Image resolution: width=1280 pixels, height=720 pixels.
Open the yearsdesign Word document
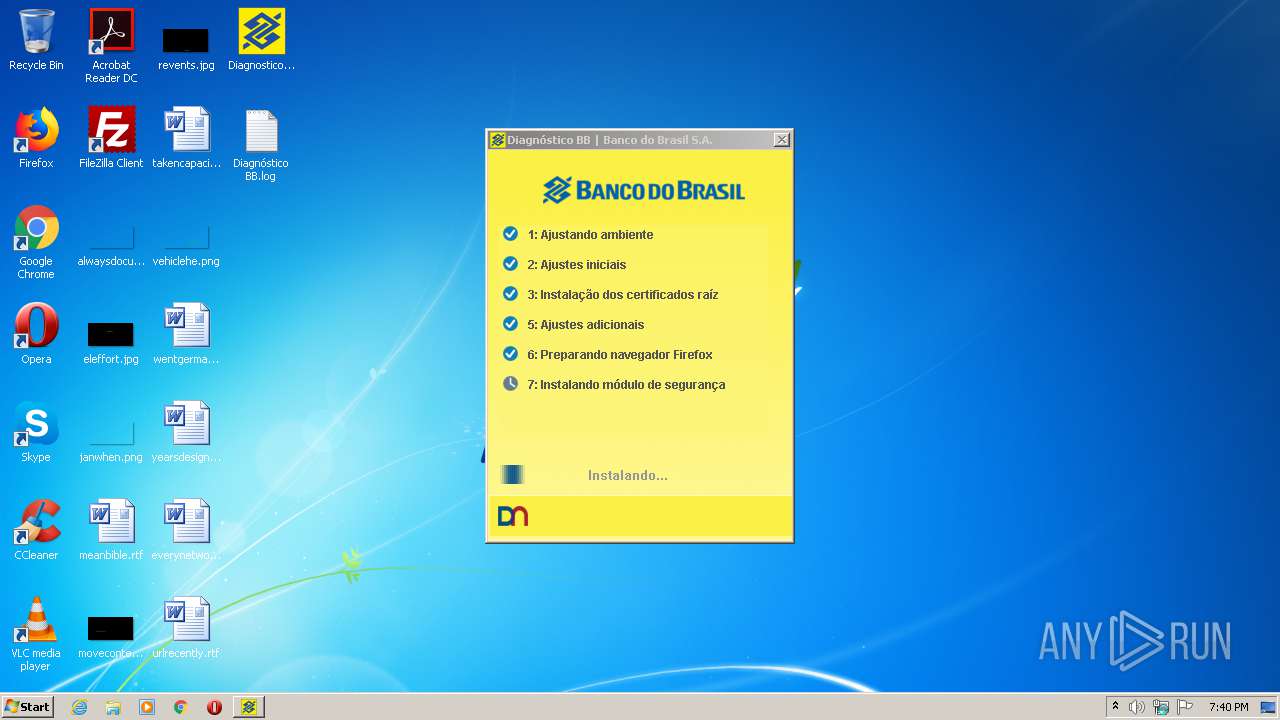click(x=186, y=432)
